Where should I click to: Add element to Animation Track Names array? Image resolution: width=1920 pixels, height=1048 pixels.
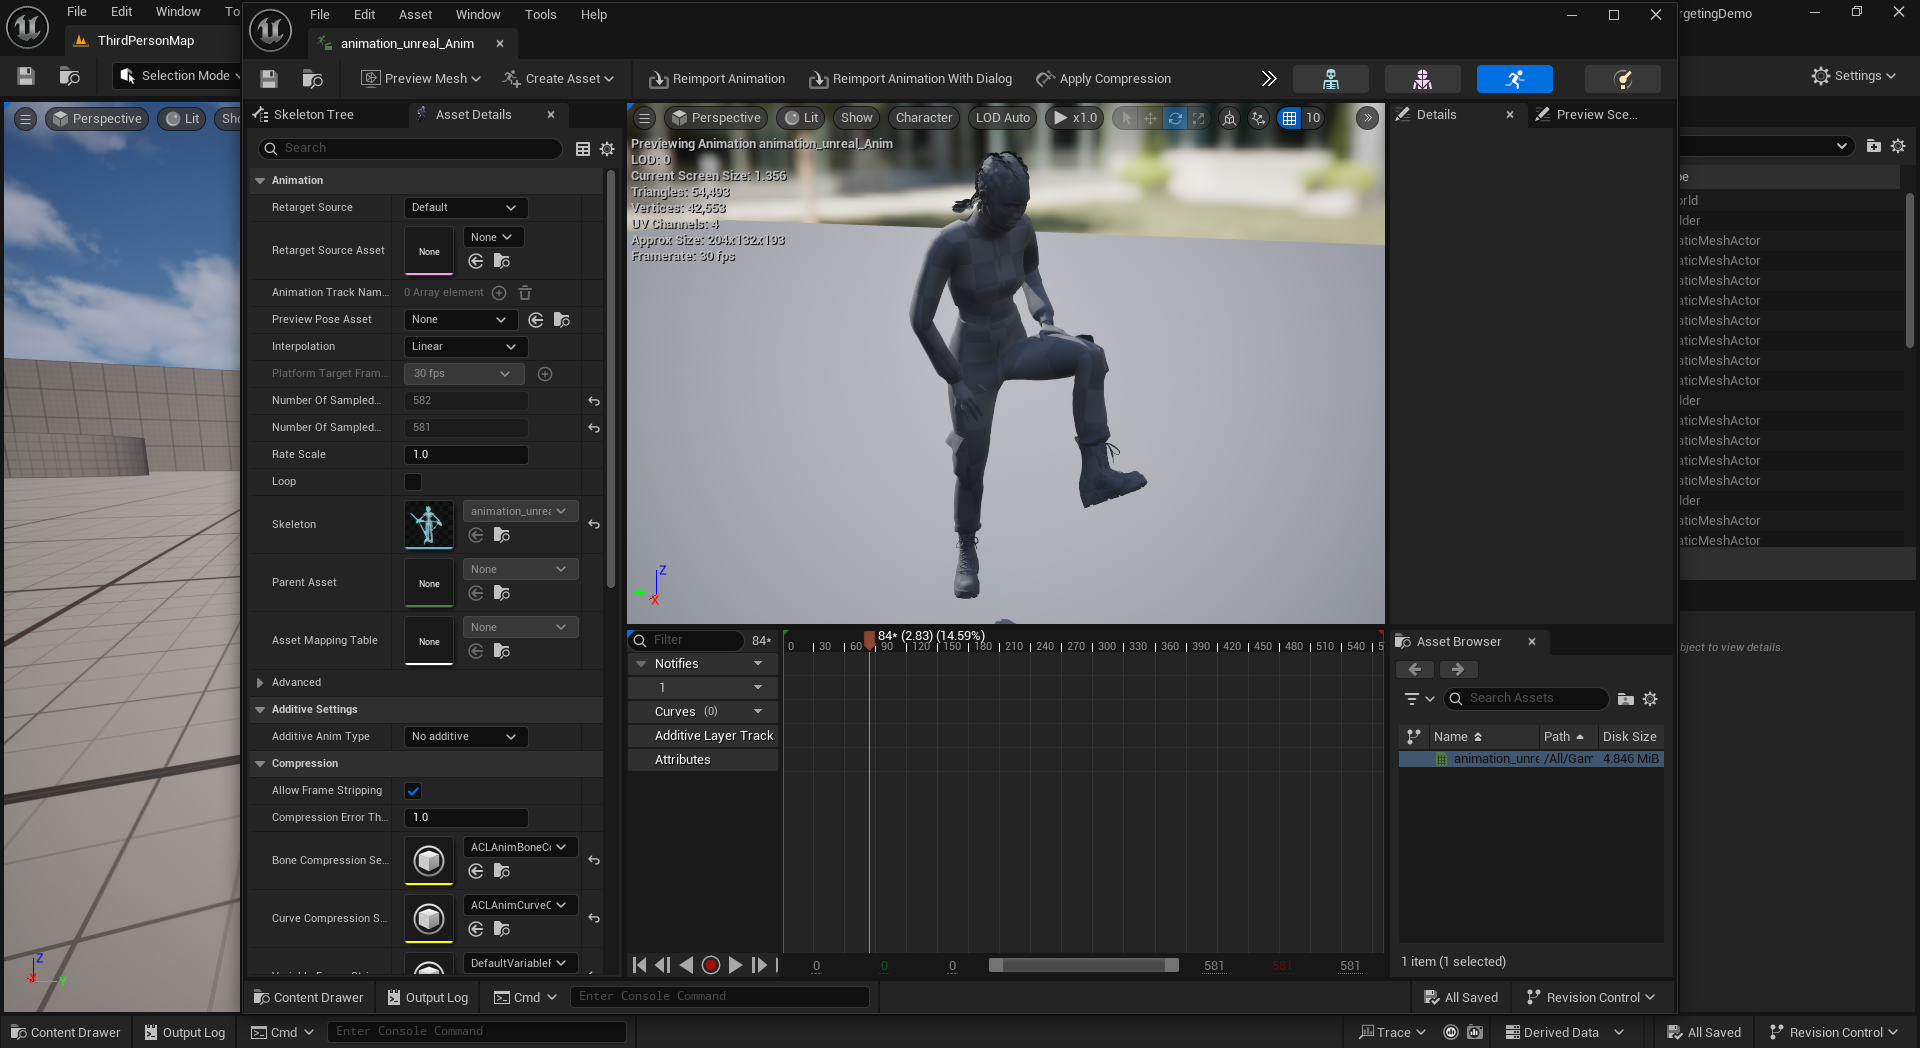(499, 293)
